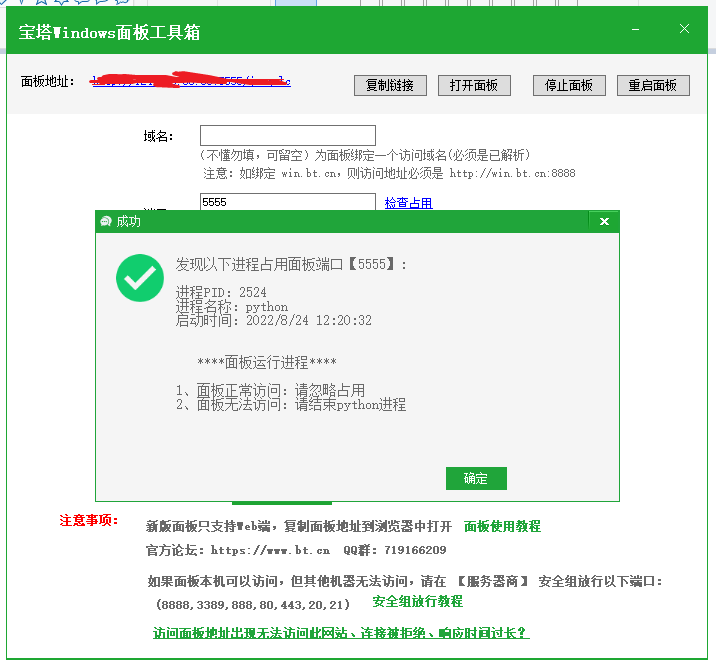Open the panel with 打开面板
The width and height of the screenshot is (716, 668).
(x=474, y=85)
